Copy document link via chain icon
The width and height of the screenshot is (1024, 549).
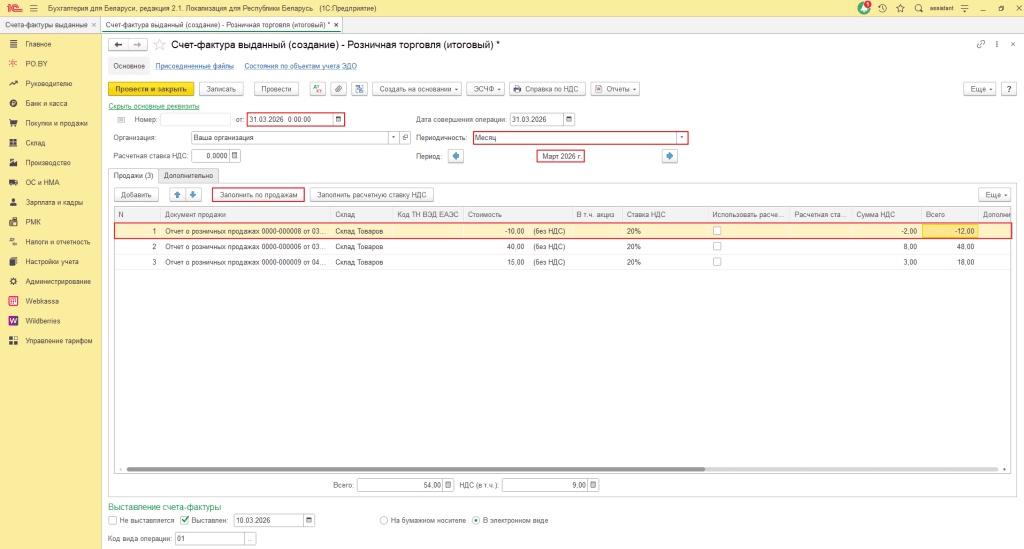[x=980, y=45]
